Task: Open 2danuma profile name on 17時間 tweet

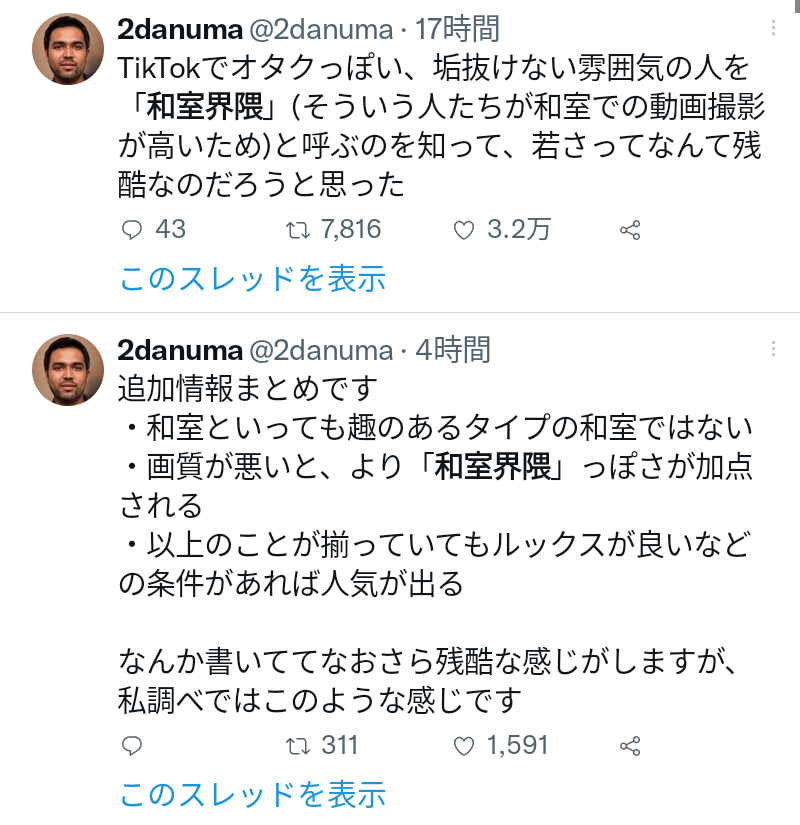Action: (x=179, y=29)
